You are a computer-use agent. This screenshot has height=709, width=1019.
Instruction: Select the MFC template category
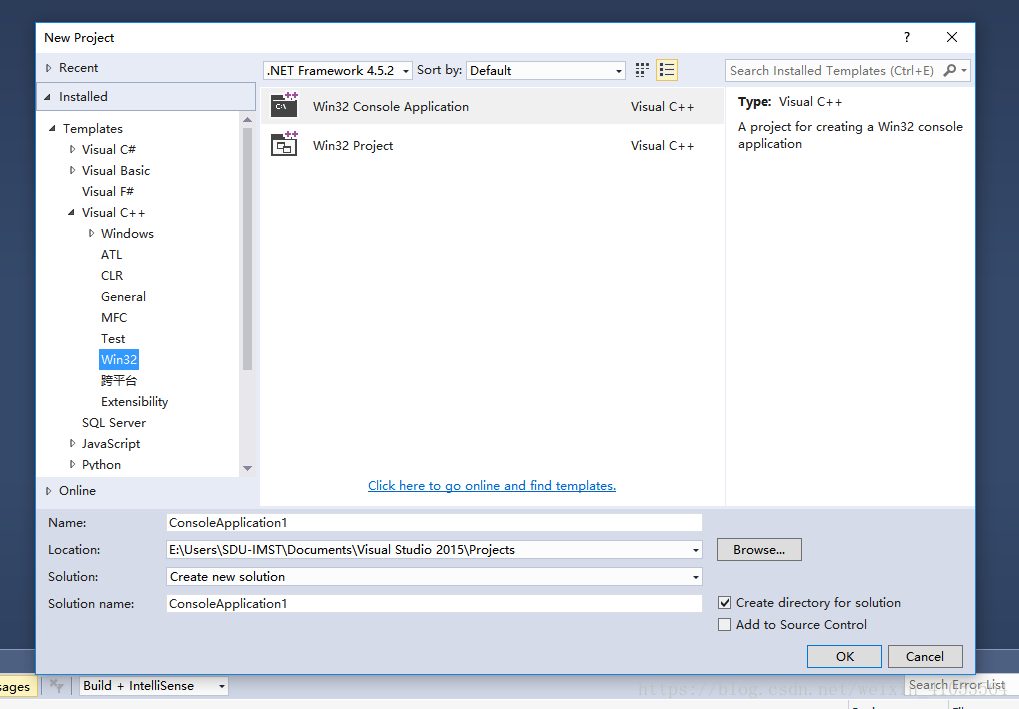pyautogui.click(x=114, y=318)
